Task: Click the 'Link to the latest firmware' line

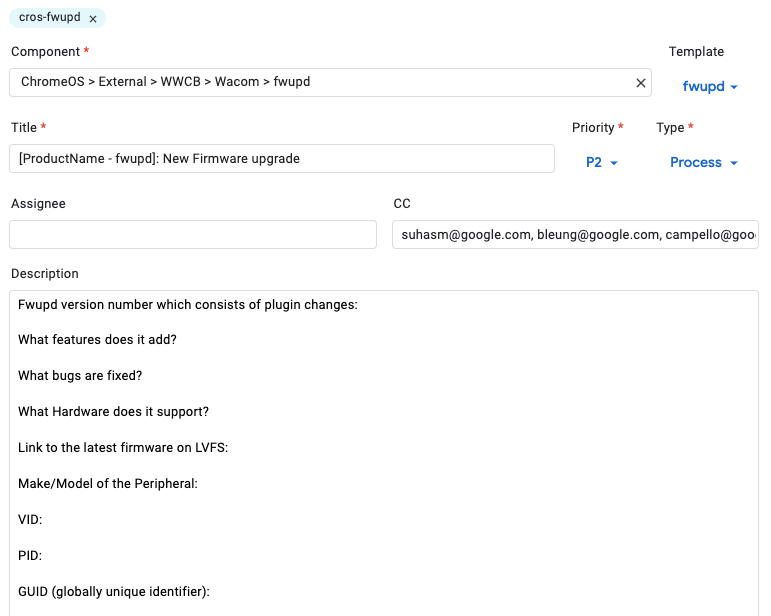Action: click(x=123, y=448)
